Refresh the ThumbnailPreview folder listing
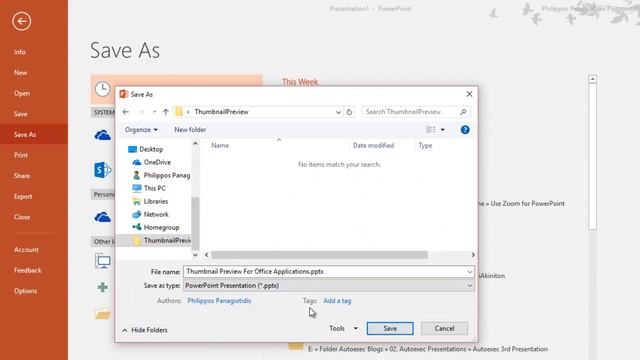The height and width of the screenshot is (360, 640). [x=349, y=112]
